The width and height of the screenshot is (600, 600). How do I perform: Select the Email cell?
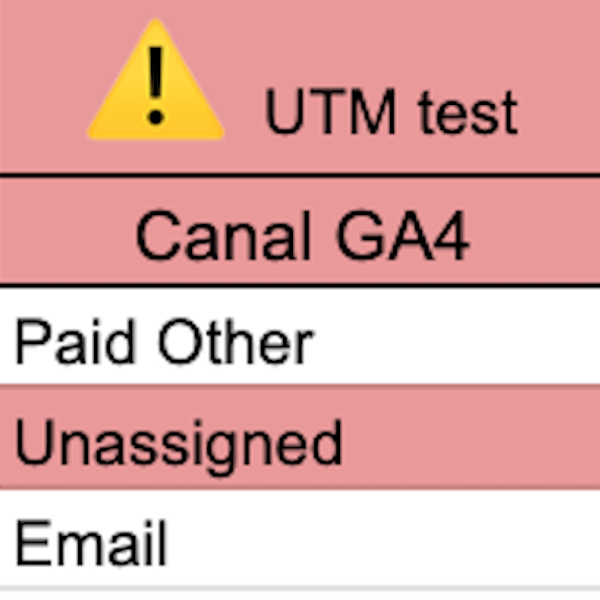[90, 544]
